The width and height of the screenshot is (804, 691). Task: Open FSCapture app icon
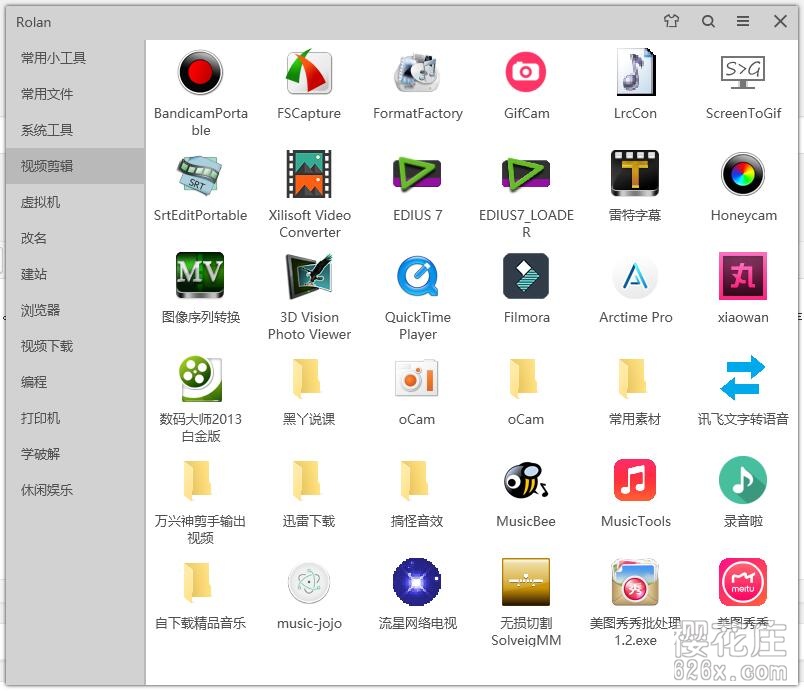tap(309, 72)
